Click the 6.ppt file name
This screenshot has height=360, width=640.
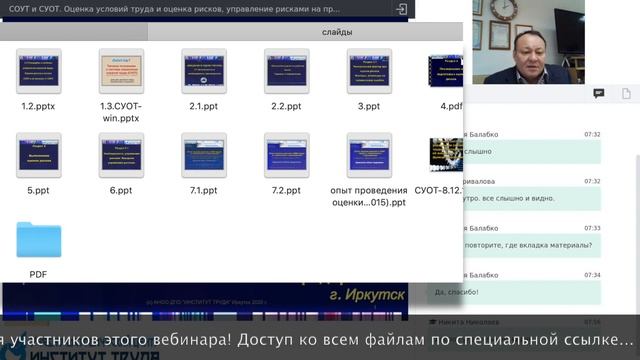tap(121, 190)
